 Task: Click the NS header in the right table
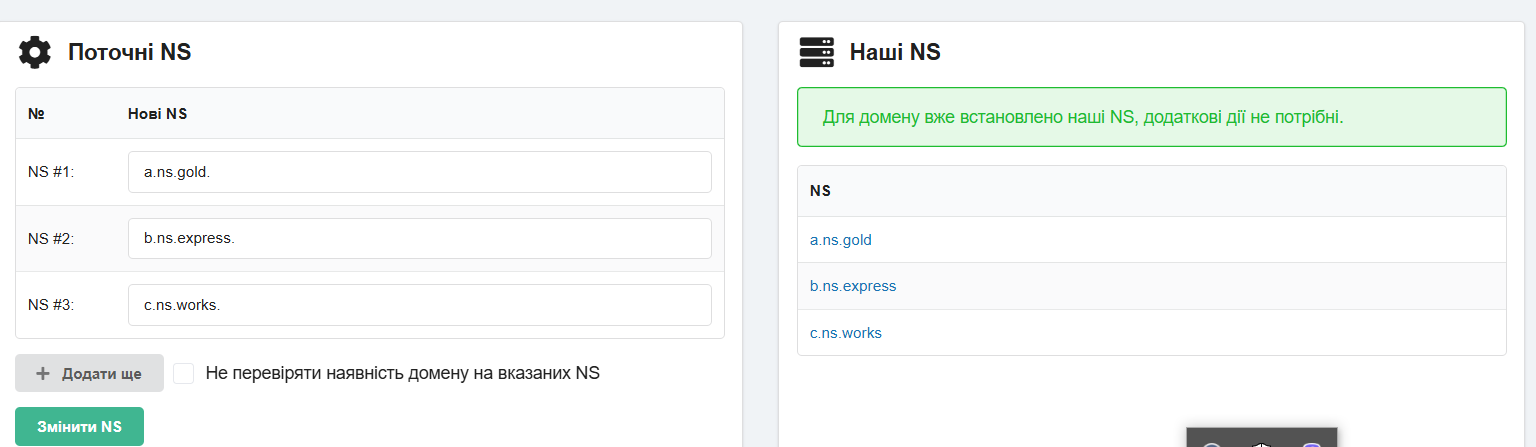click(x=820, y=191)
